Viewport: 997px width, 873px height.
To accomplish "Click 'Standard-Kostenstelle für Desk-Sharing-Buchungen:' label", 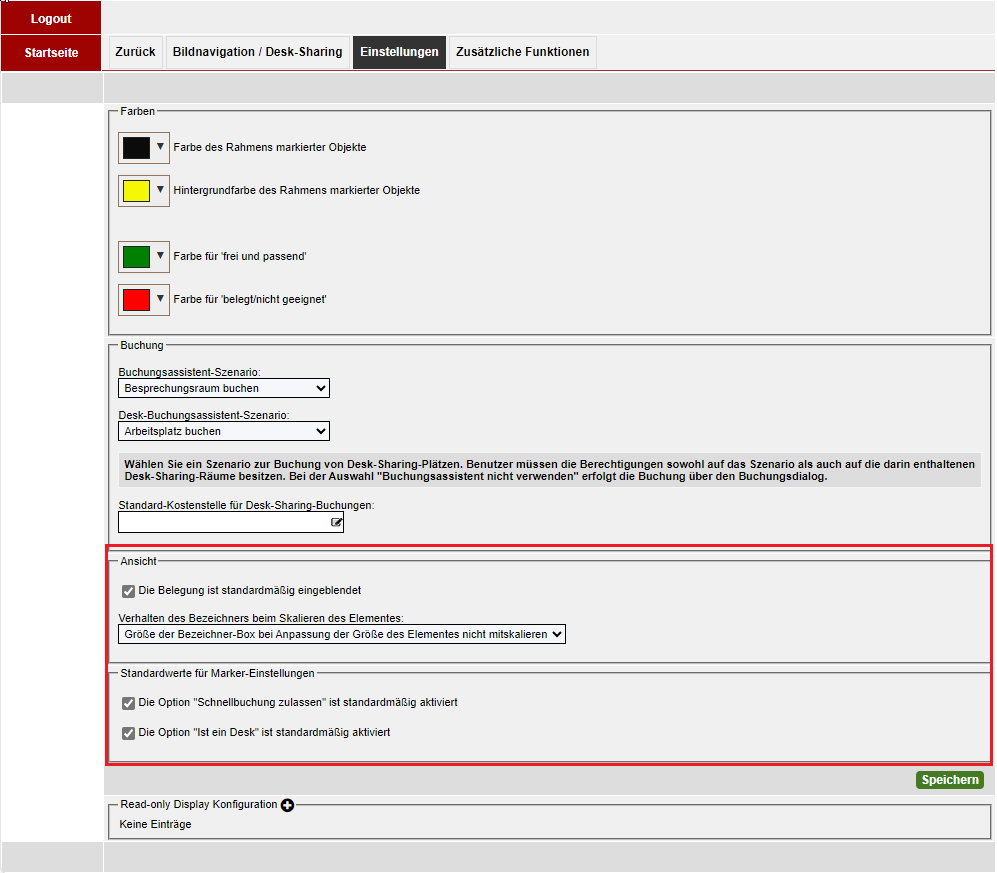I will pos(246,505).
